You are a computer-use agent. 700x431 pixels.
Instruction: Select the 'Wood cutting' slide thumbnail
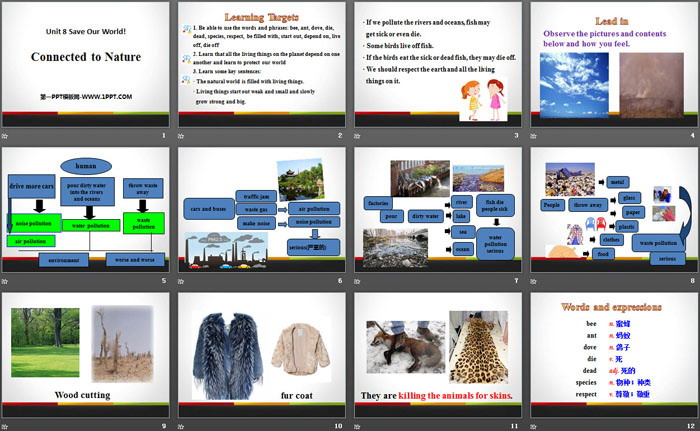point(85,355)
